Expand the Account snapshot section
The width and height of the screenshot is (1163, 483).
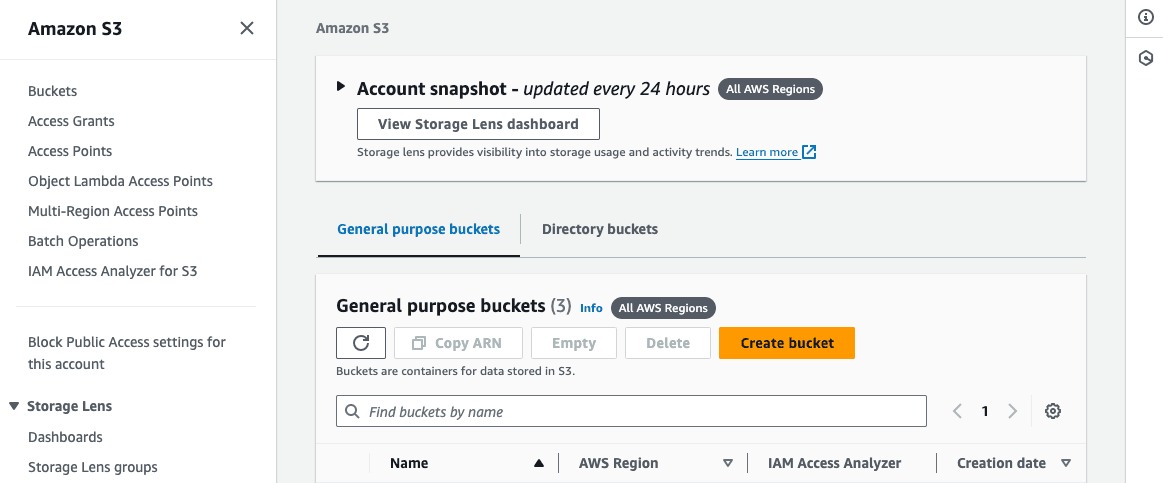click(x=340, y=86)
